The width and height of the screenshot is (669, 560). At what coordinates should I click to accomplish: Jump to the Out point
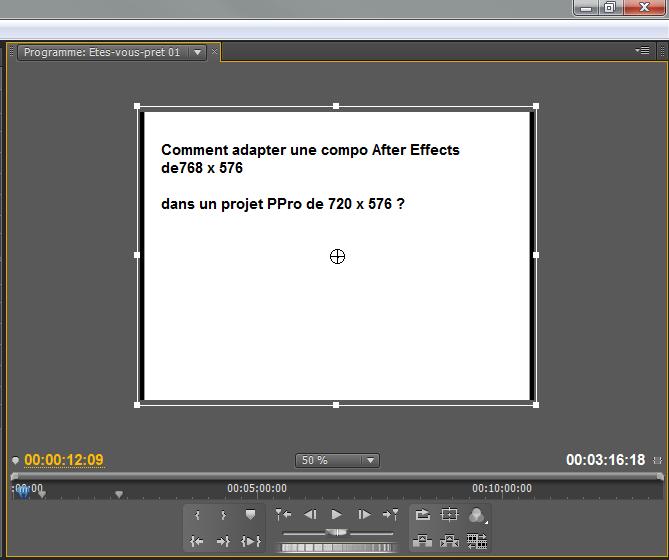(x=223, y=541)
